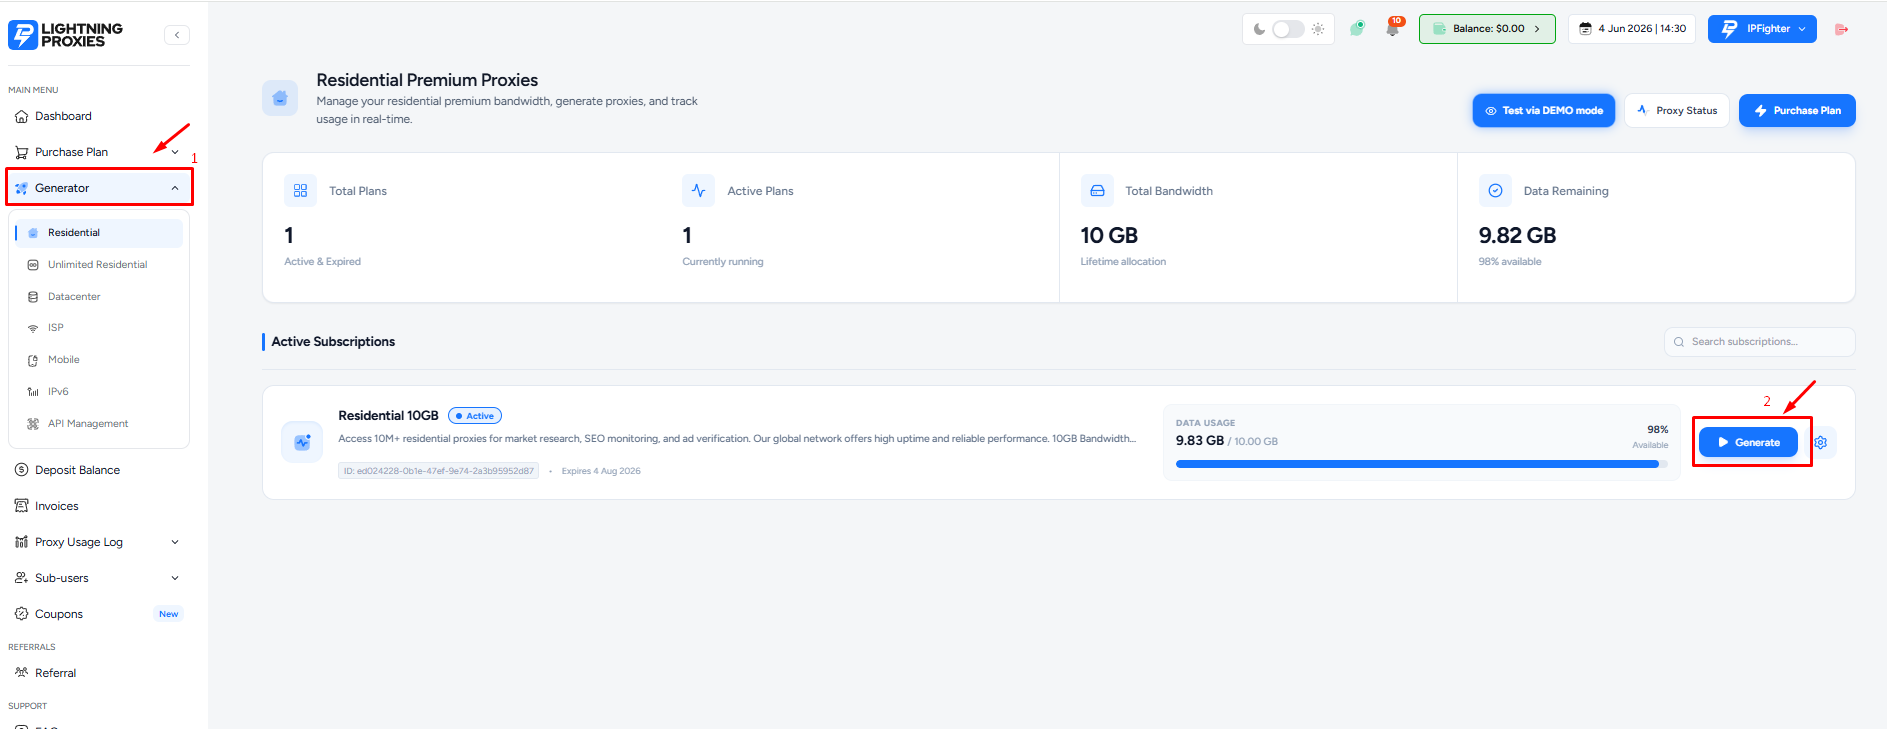
Task: Open settings gear for Residential 10GB subscription
Action: click(x=1821, y=442)
